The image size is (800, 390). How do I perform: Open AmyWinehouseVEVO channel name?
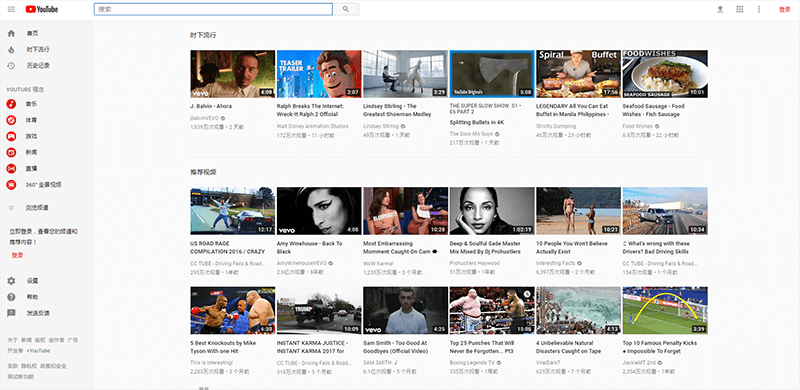coord(302,263)
